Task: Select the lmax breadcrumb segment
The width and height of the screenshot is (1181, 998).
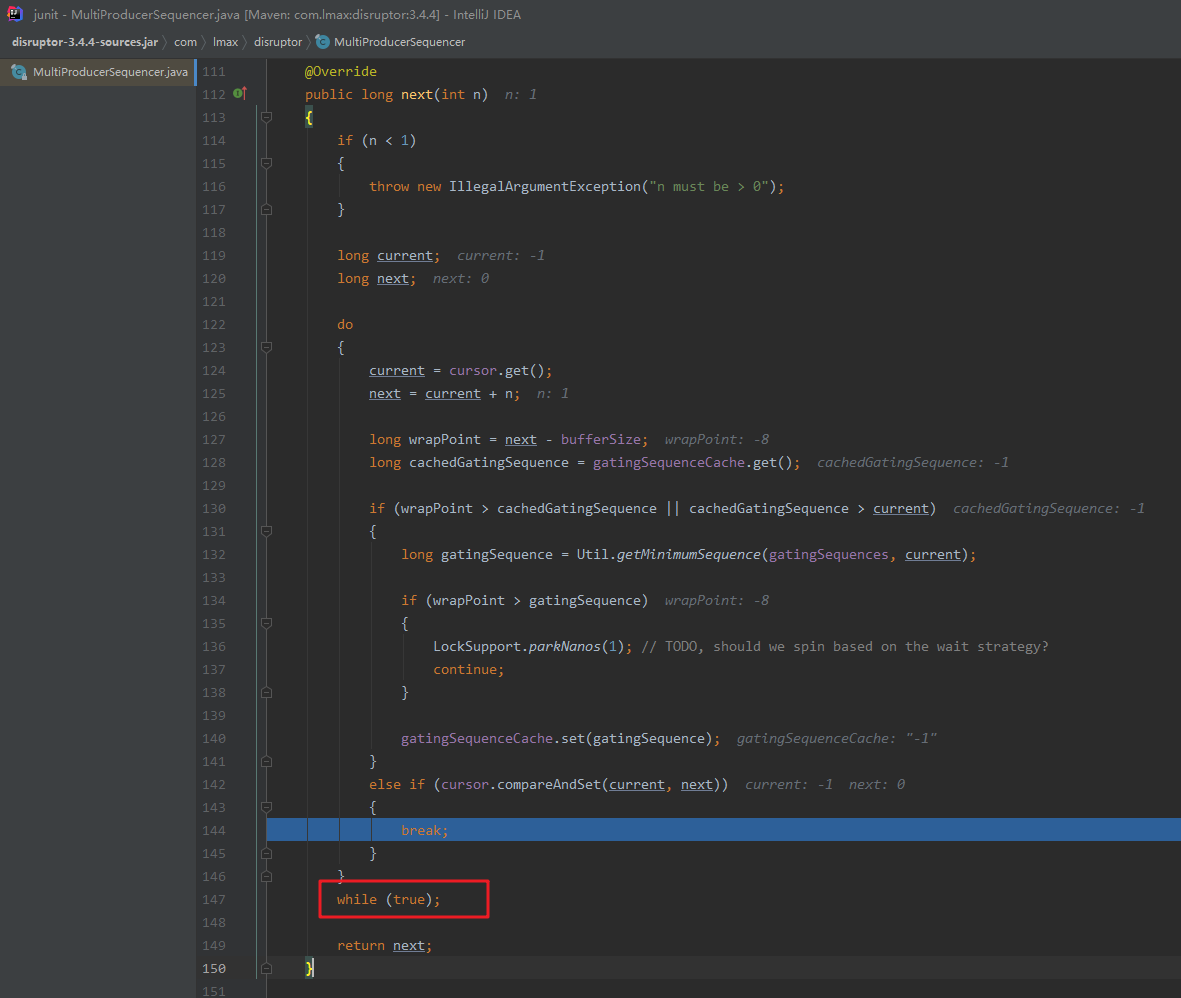Action: tap(225, 42)
